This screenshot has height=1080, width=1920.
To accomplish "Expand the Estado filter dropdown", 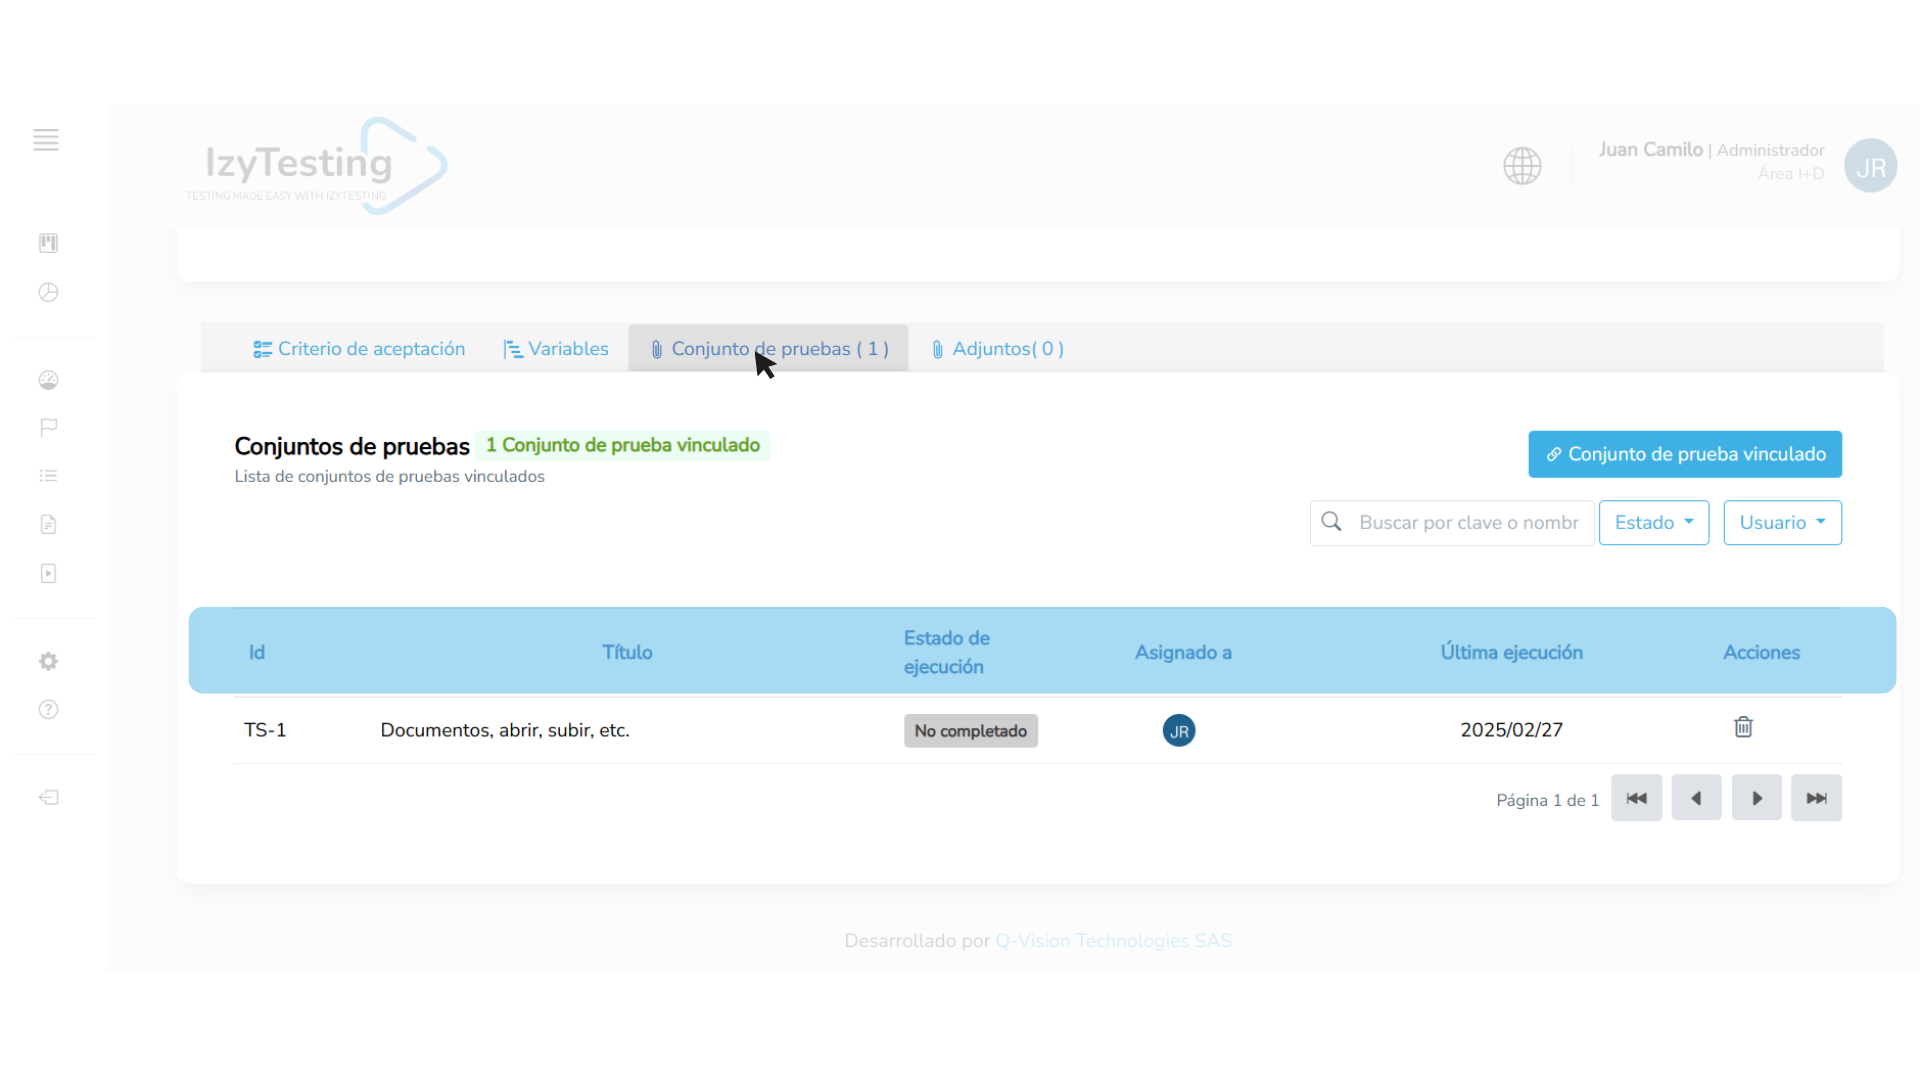I will point(1653,522).
